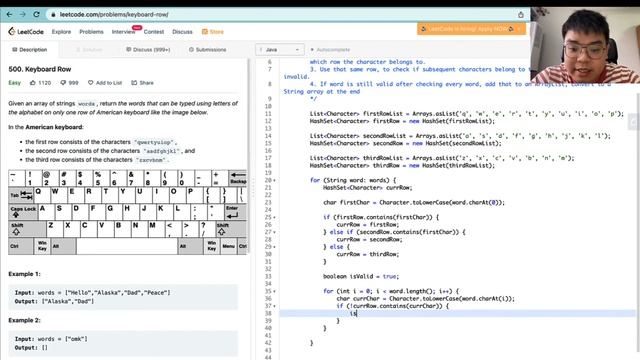Open the Discuss nav item
Screen dimensions: 640x360
coord(182,32)
